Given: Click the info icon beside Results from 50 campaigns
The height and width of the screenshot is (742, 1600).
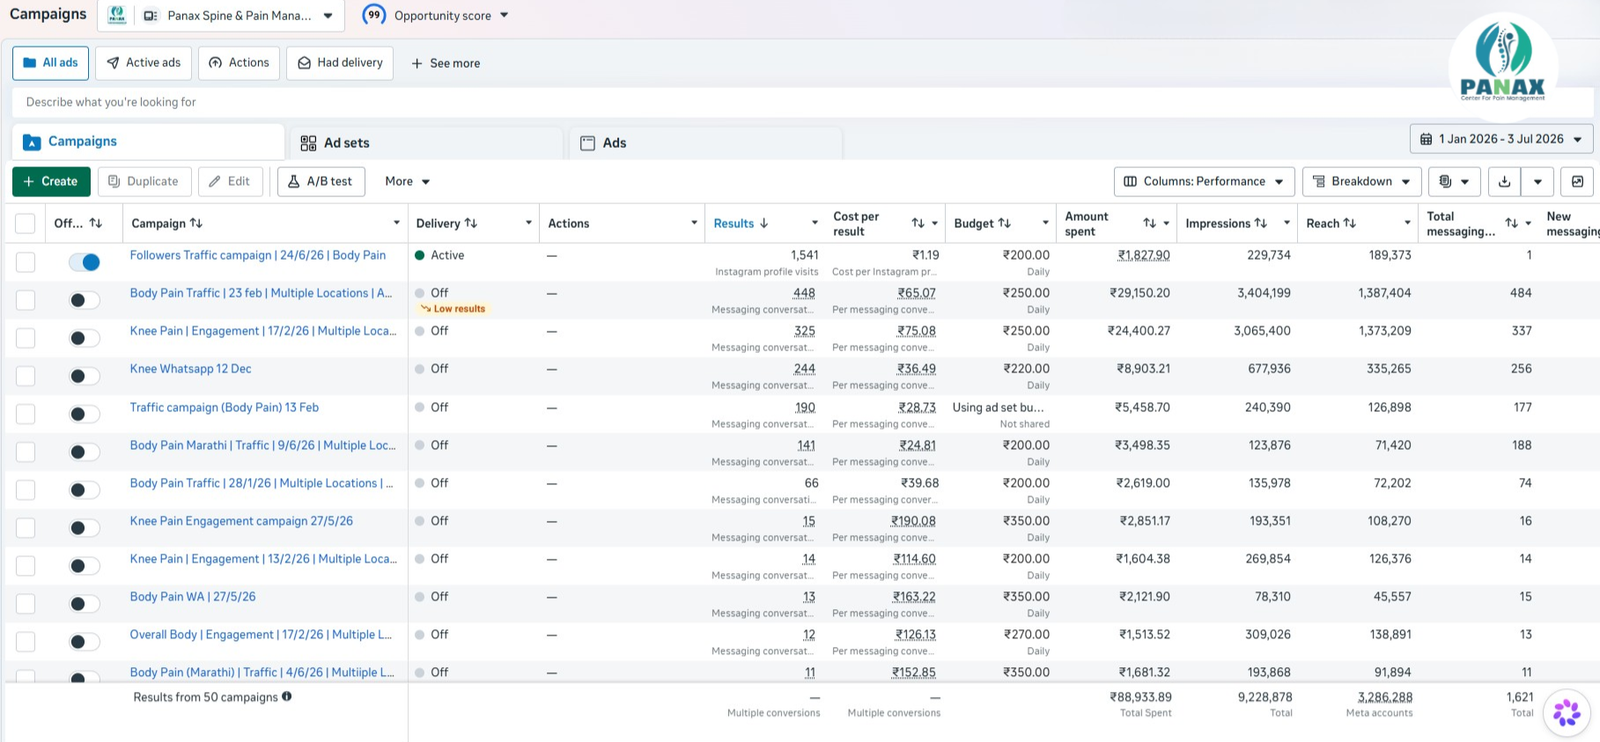Looking at the screenshot, I should 287,696.
